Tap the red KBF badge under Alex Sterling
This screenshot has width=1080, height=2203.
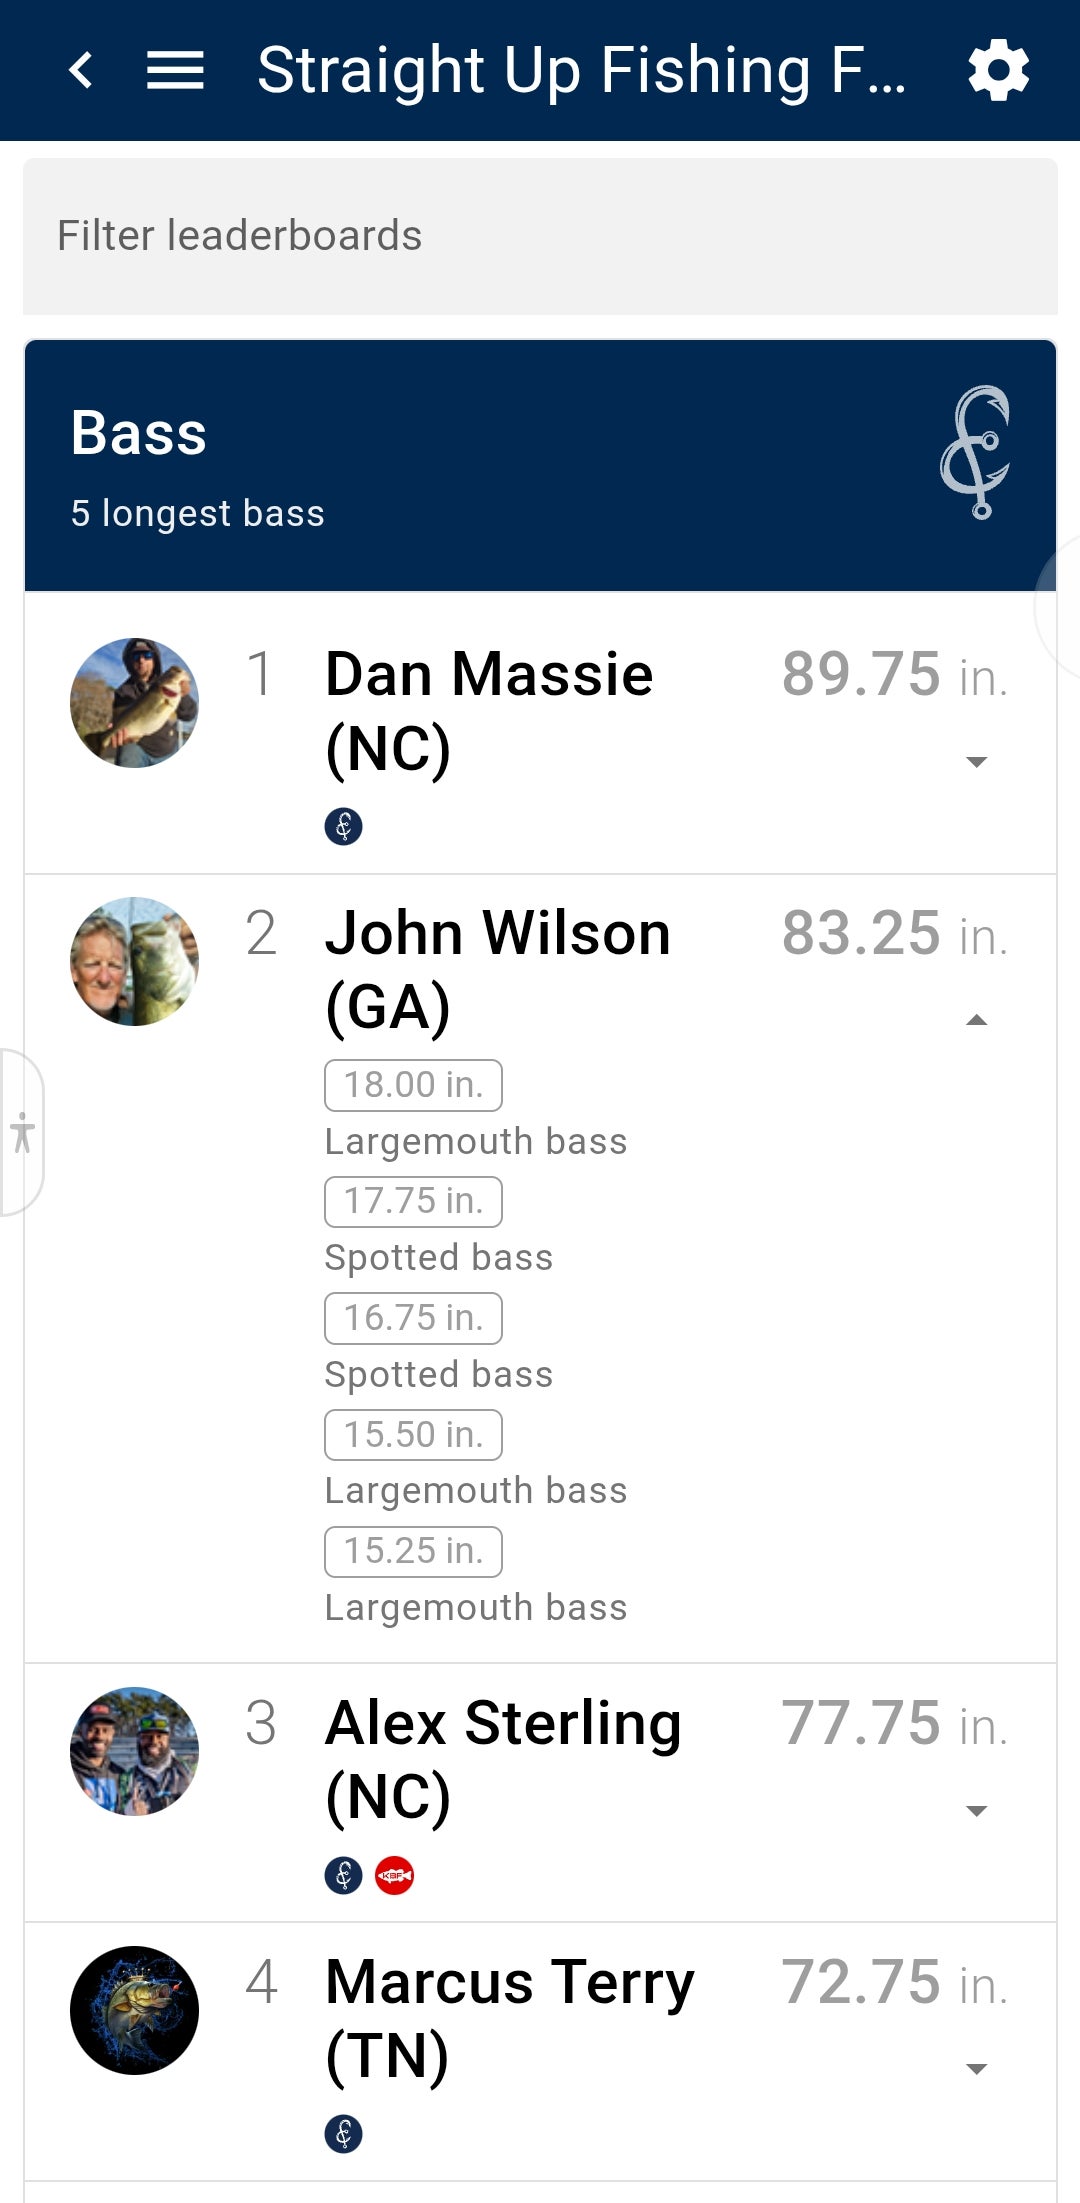394,1876
